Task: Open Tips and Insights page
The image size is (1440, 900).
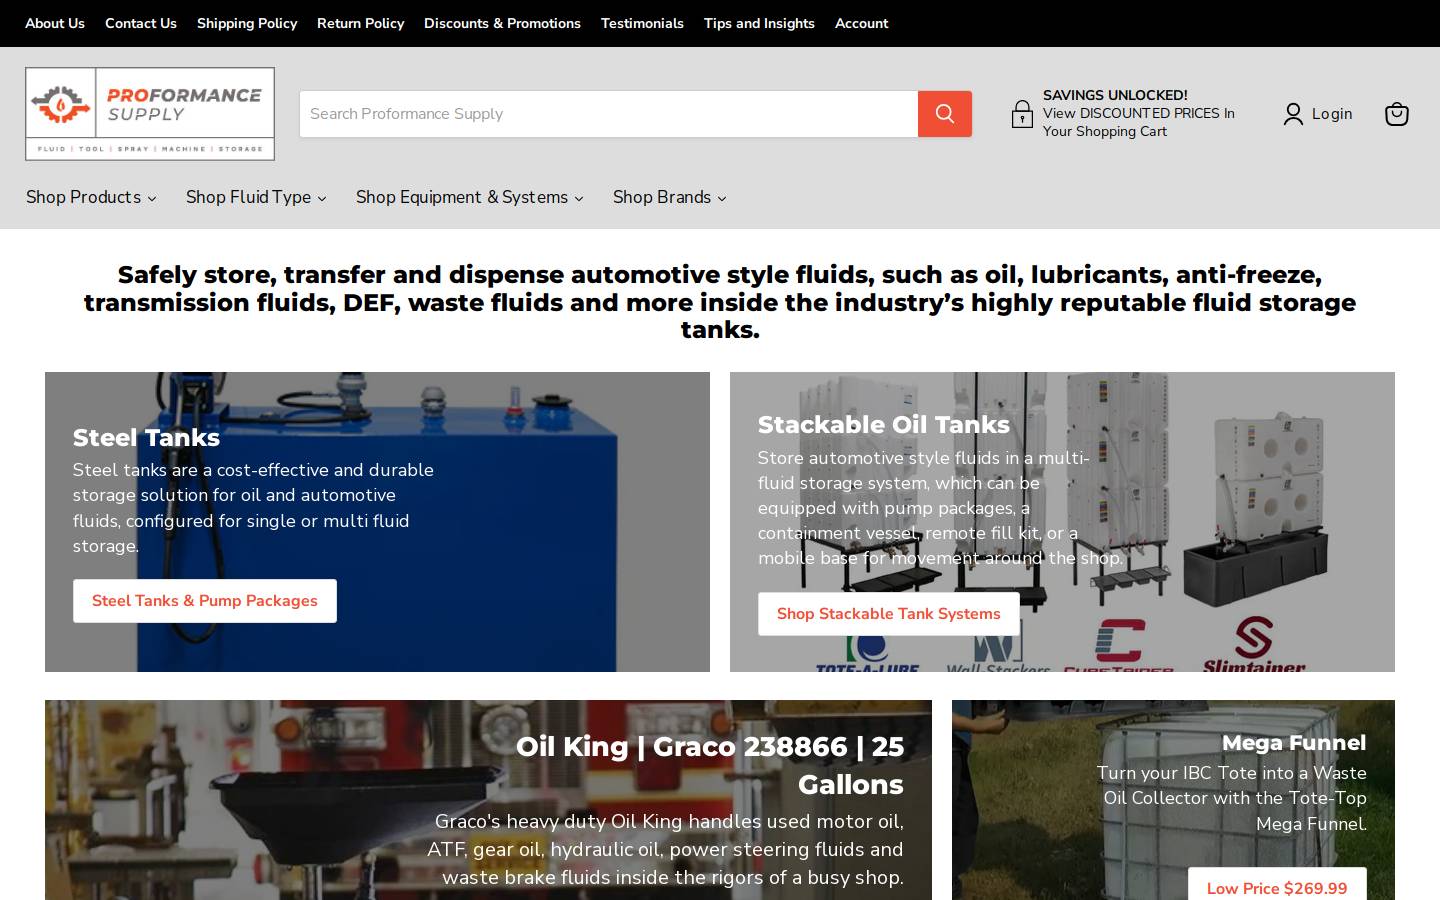Action: pyautogui.click(x=759, y=23)
